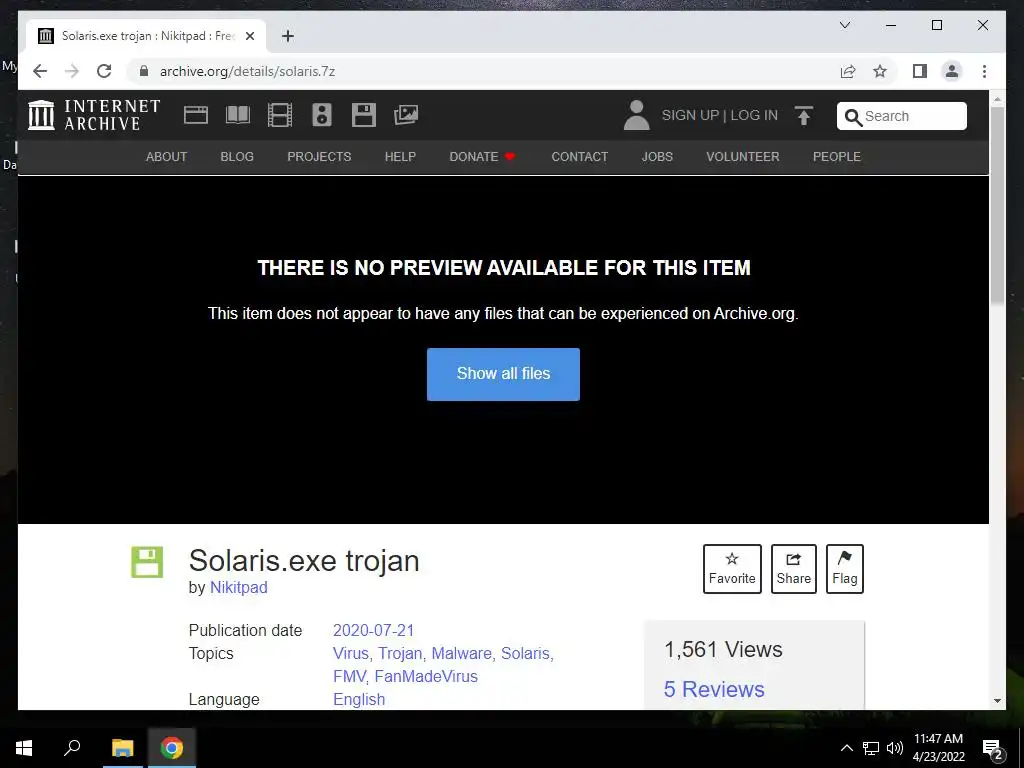Screen dimensions: 1024x768
Task: Open the FanMadeVirus topic link
Action: tap(426, 676)
